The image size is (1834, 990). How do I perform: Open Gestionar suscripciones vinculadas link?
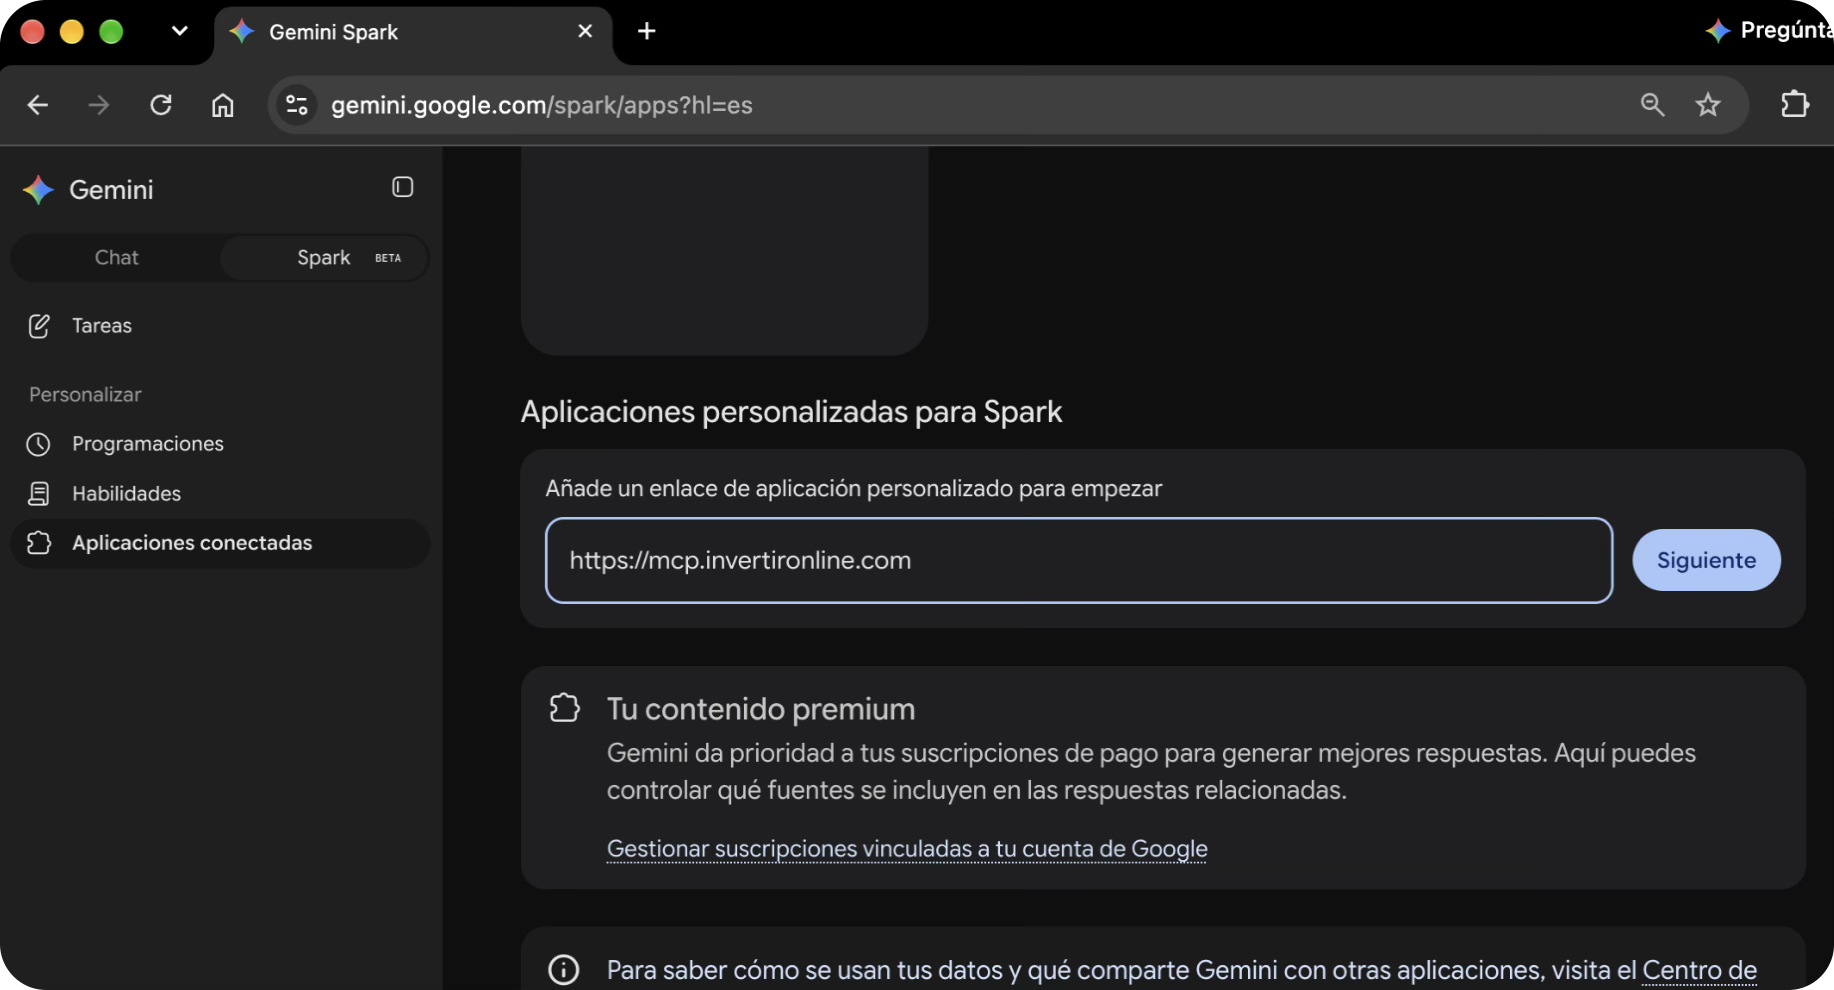[x=907, y=849]
